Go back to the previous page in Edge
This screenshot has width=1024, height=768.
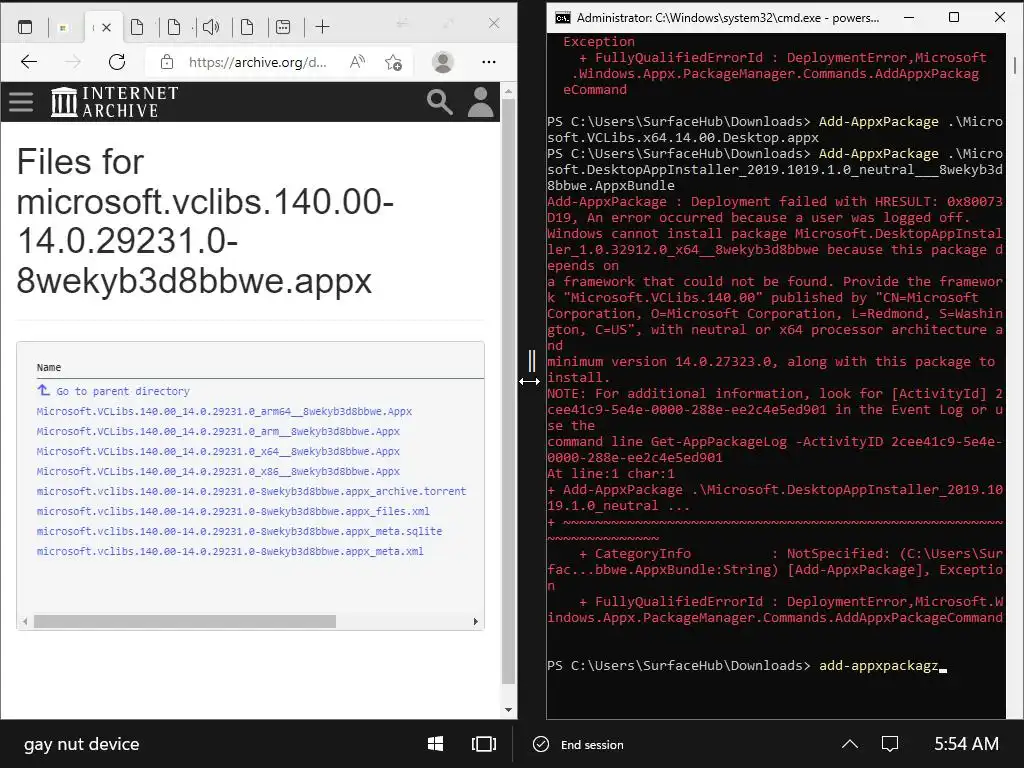point(29,62)
